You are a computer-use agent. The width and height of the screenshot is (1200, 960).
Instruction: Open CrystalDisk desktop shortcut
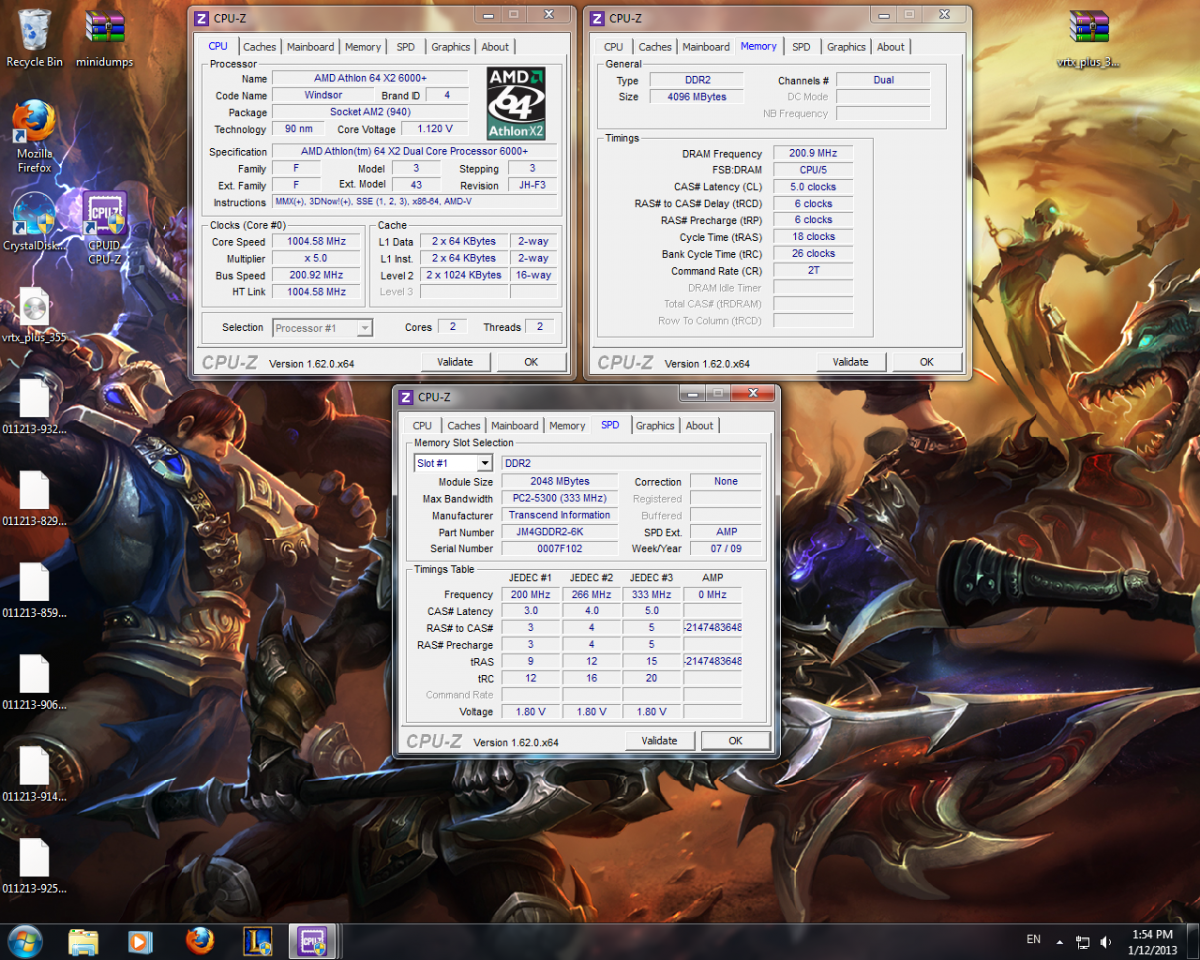34,222
